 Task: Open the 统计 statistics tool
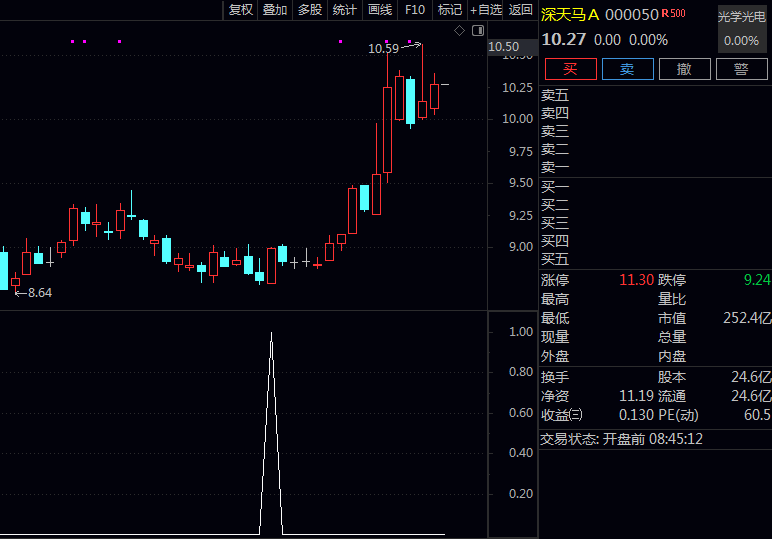point(344,10)
